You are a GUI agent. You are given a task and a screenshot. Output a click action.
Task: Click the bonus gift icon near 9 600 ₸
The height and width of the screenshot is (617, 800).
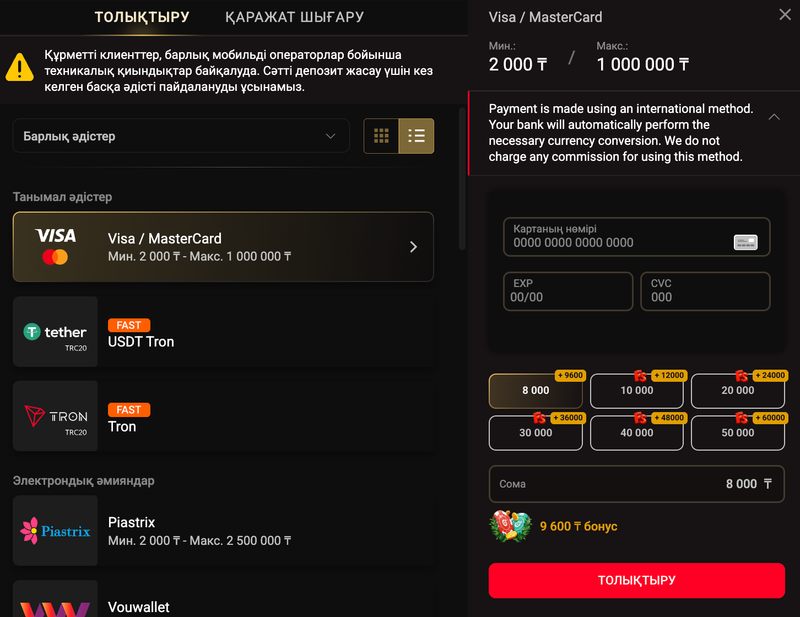(x=511, y=526)
